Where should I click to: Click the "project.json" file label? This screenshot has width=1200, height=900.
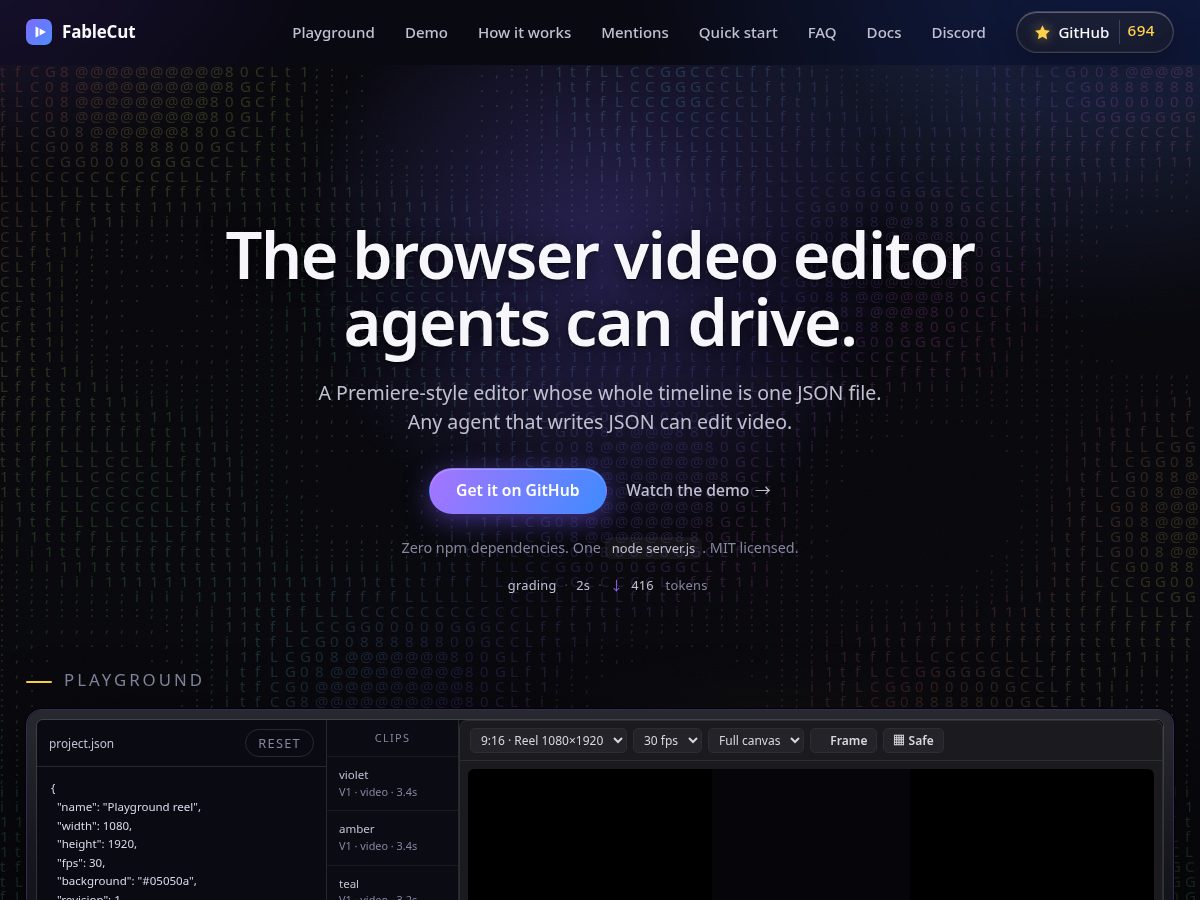pos(81,743)
